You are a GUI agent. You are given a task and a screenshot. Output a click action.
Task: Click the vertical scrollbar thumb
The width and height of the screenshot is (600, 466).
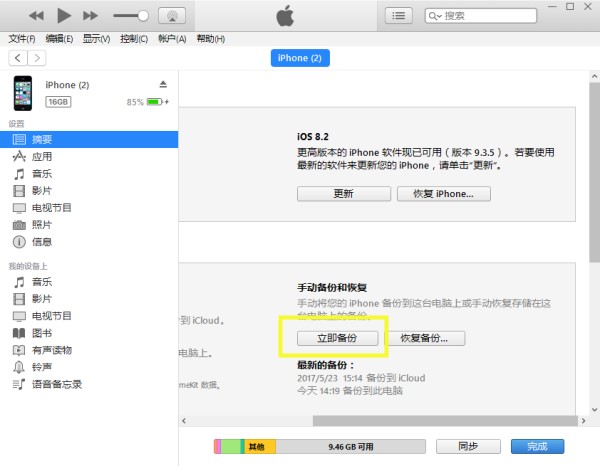tap(594, 172)
